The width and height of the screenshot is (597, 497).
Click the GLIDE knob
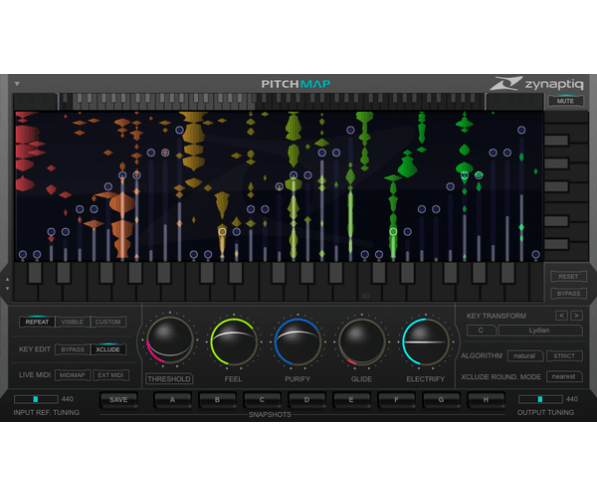(361, 342)
